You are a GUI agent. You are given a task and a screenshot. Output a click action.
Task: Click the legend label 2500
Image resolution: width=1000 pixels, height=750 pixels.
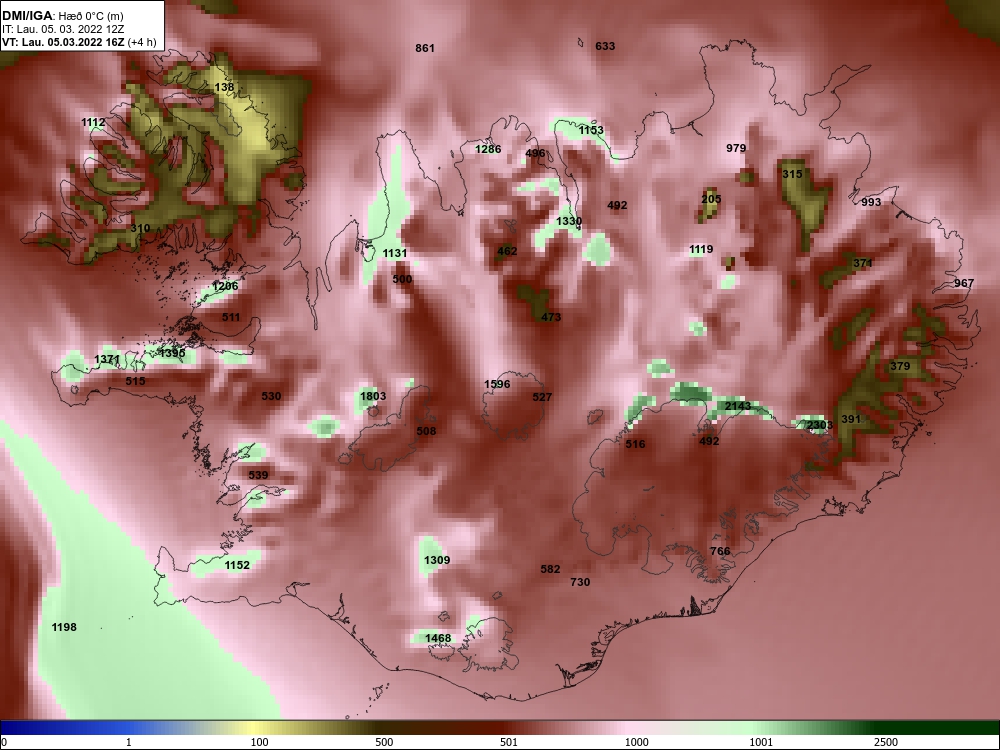(886, 742)
